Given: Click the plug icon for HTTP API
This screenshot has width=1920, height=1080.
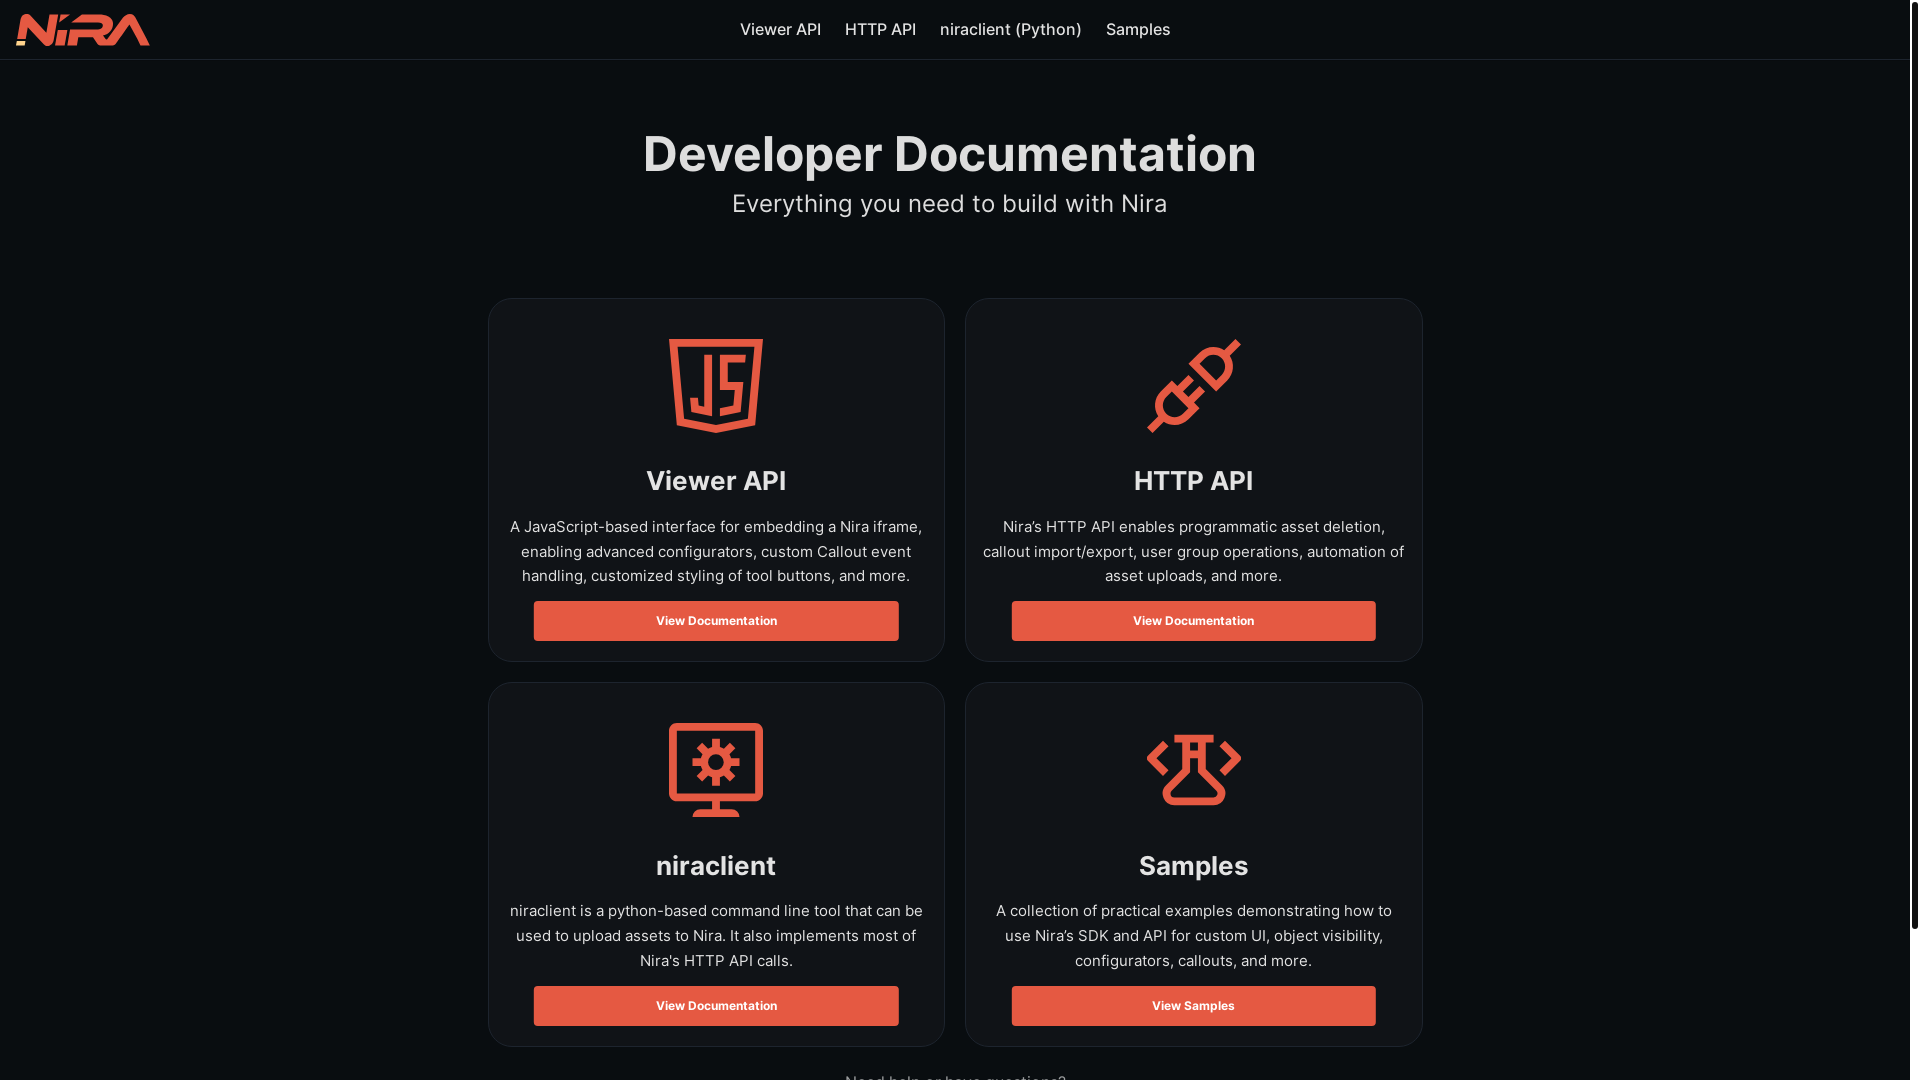Looking at the screenshot, I should coord(1194,386).
